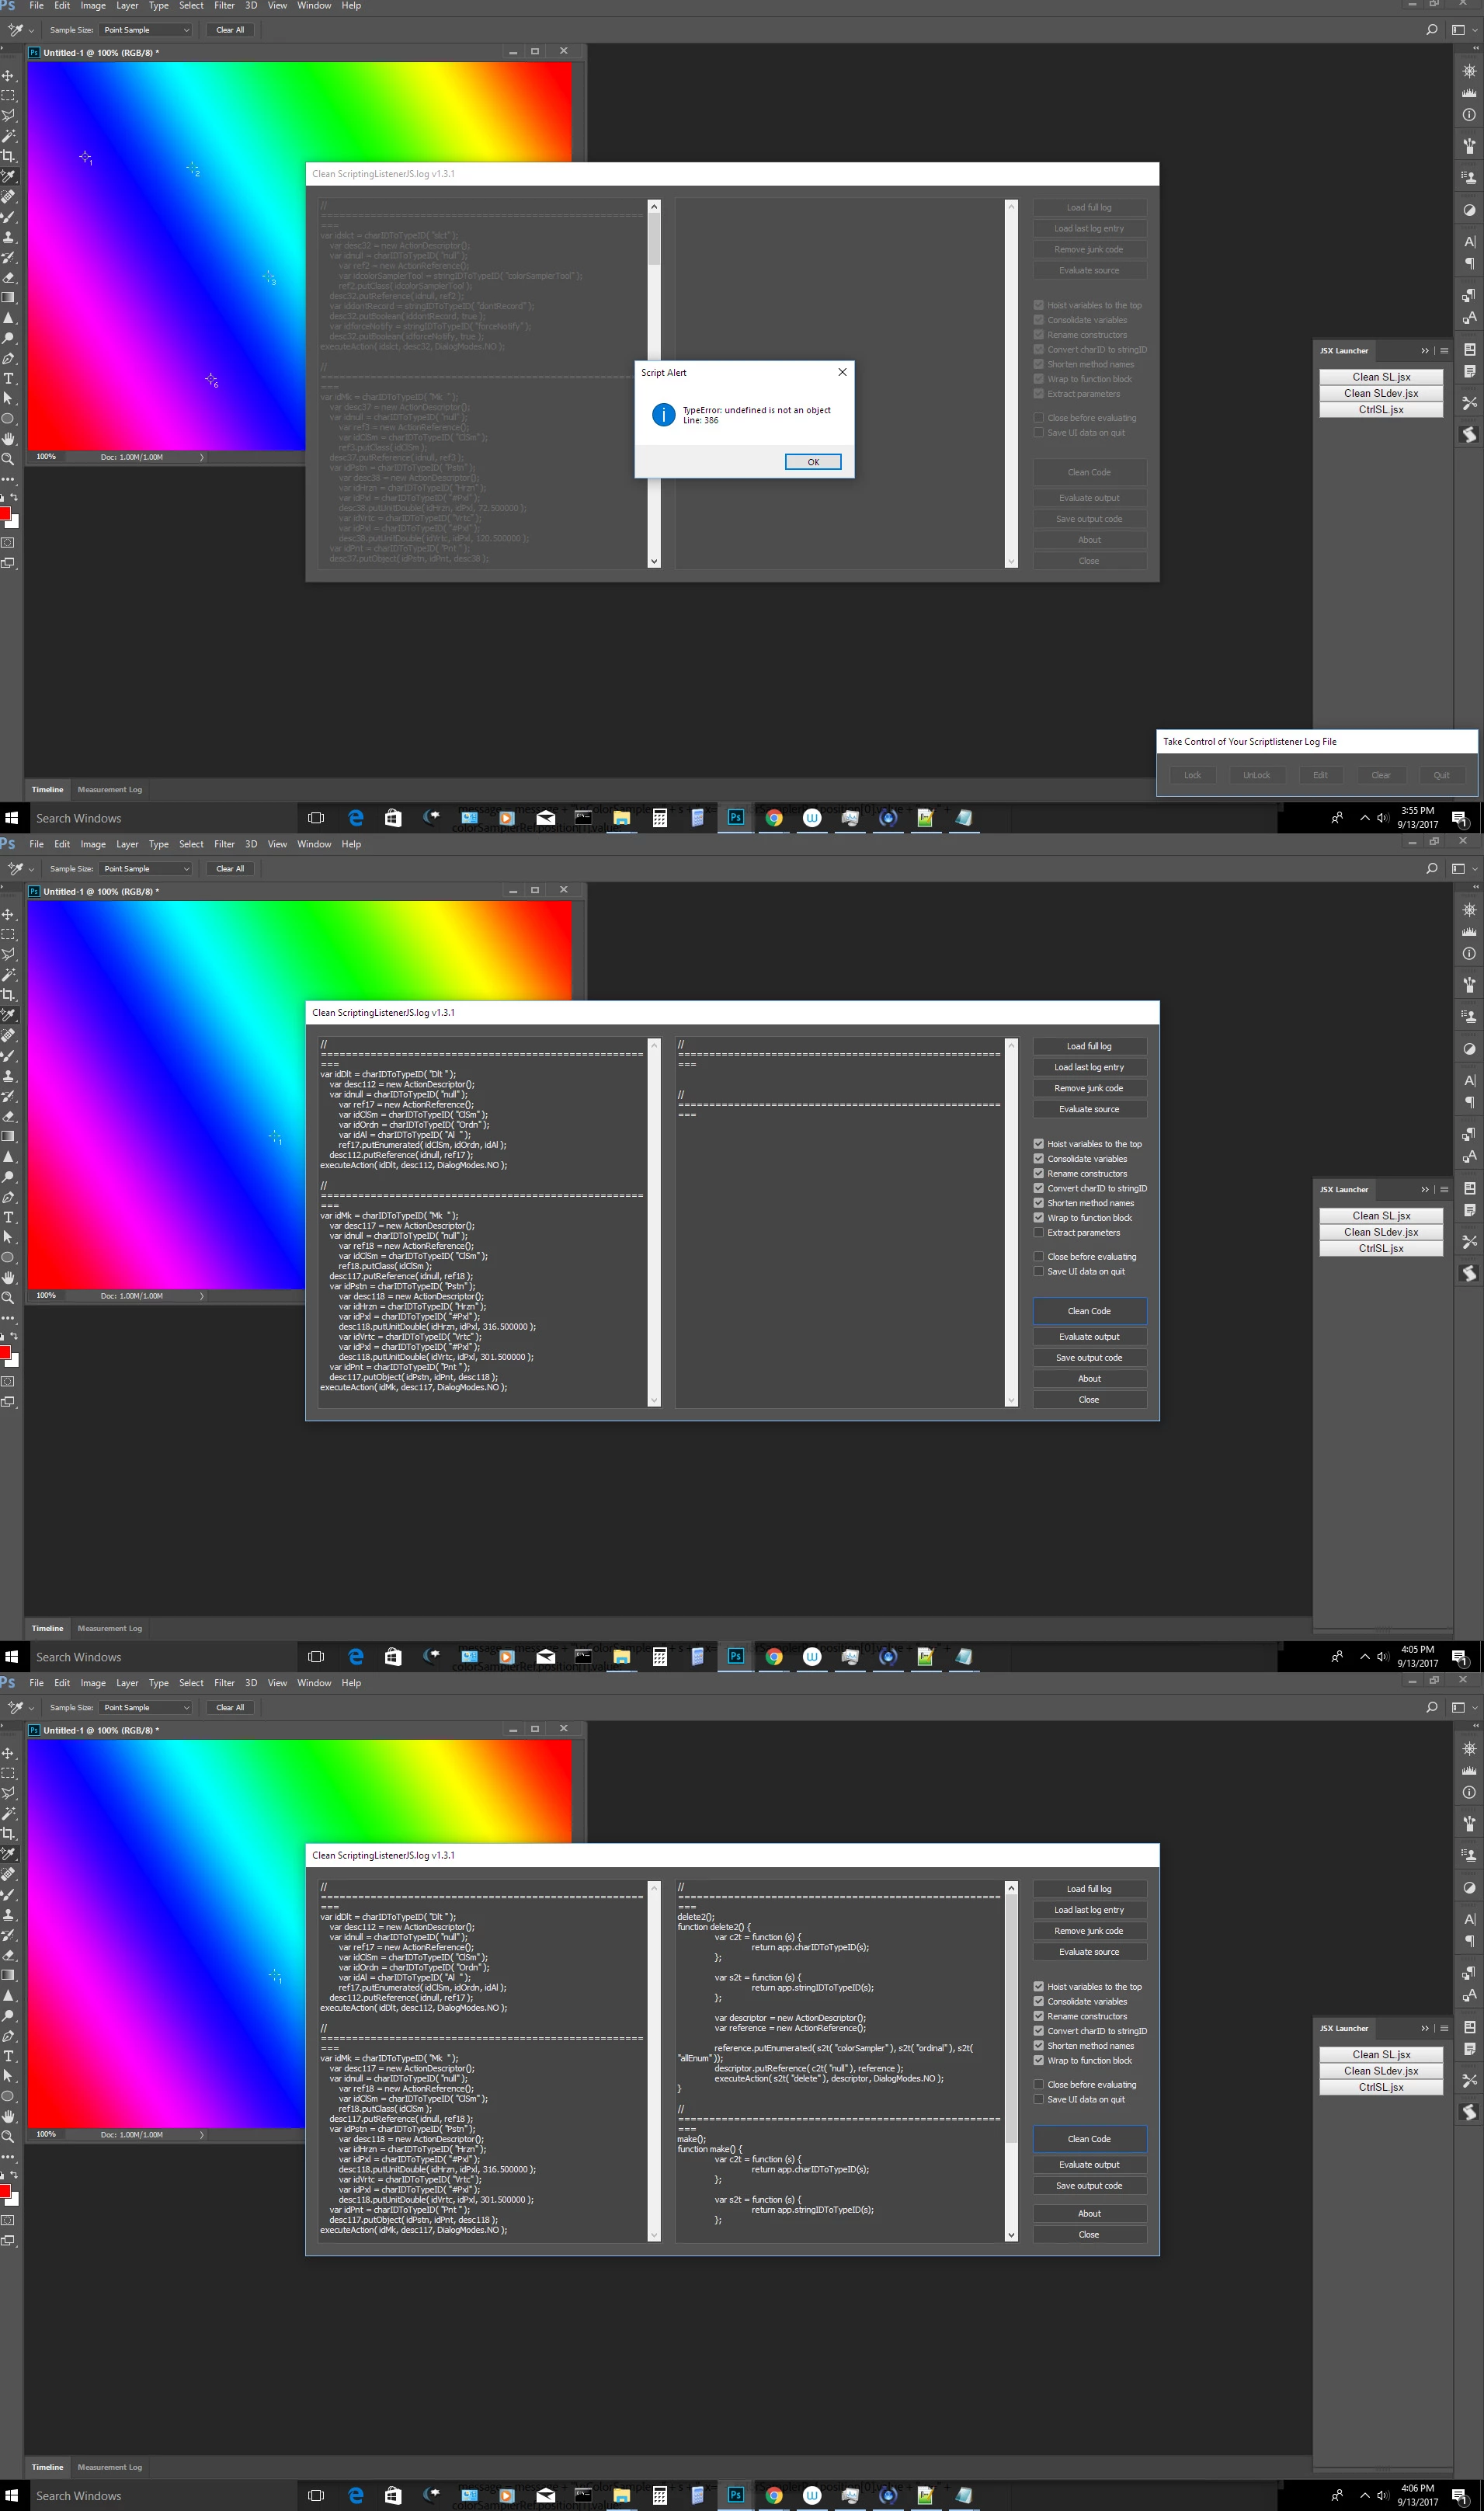Uncheck Convert charID to stringID in bottom screenshot
Viewport: 1484px width, 2511px height.
click(x=1038, y=2031)
